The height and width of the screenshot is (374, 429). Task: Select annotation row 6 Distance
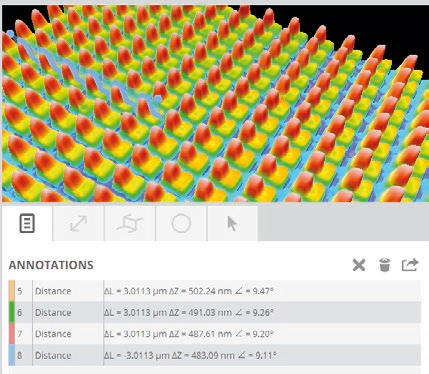click(215, 312)
